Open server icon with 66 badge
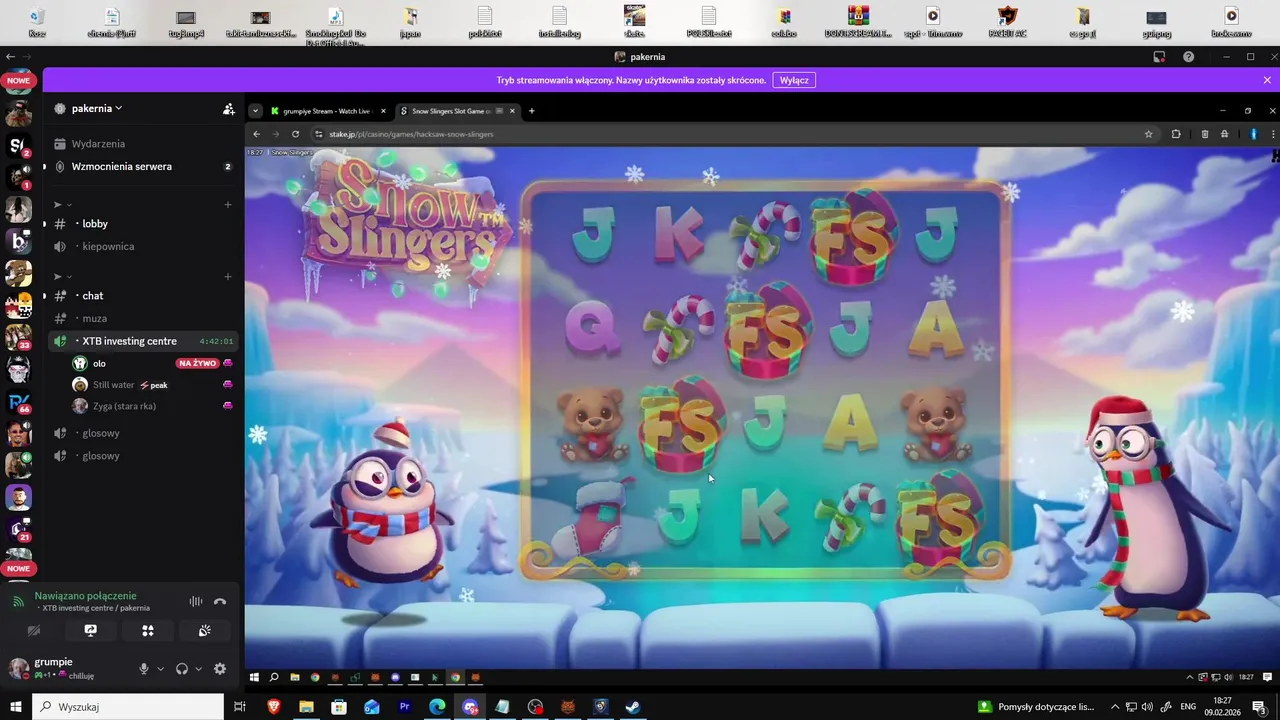The image size is (1280, 720). click(x=19, y=401)
